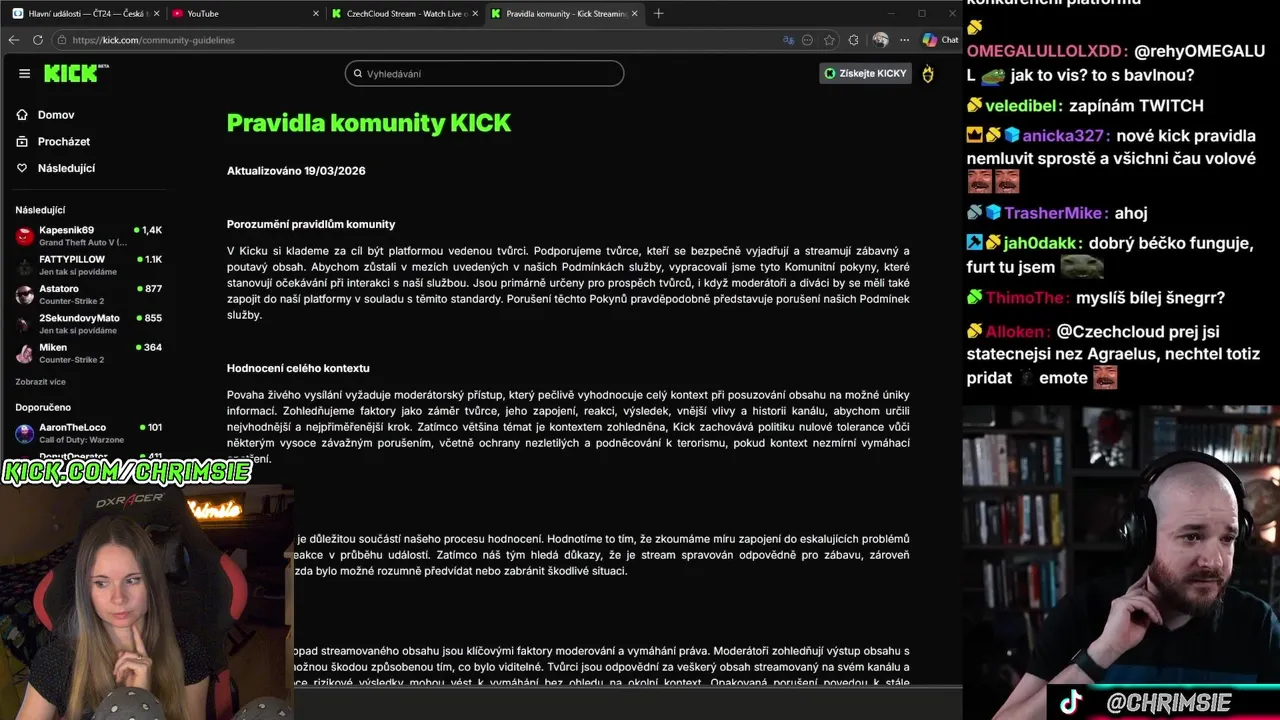
Task: Click the site info lock icon in address bar
Action: tap(62, 40)
